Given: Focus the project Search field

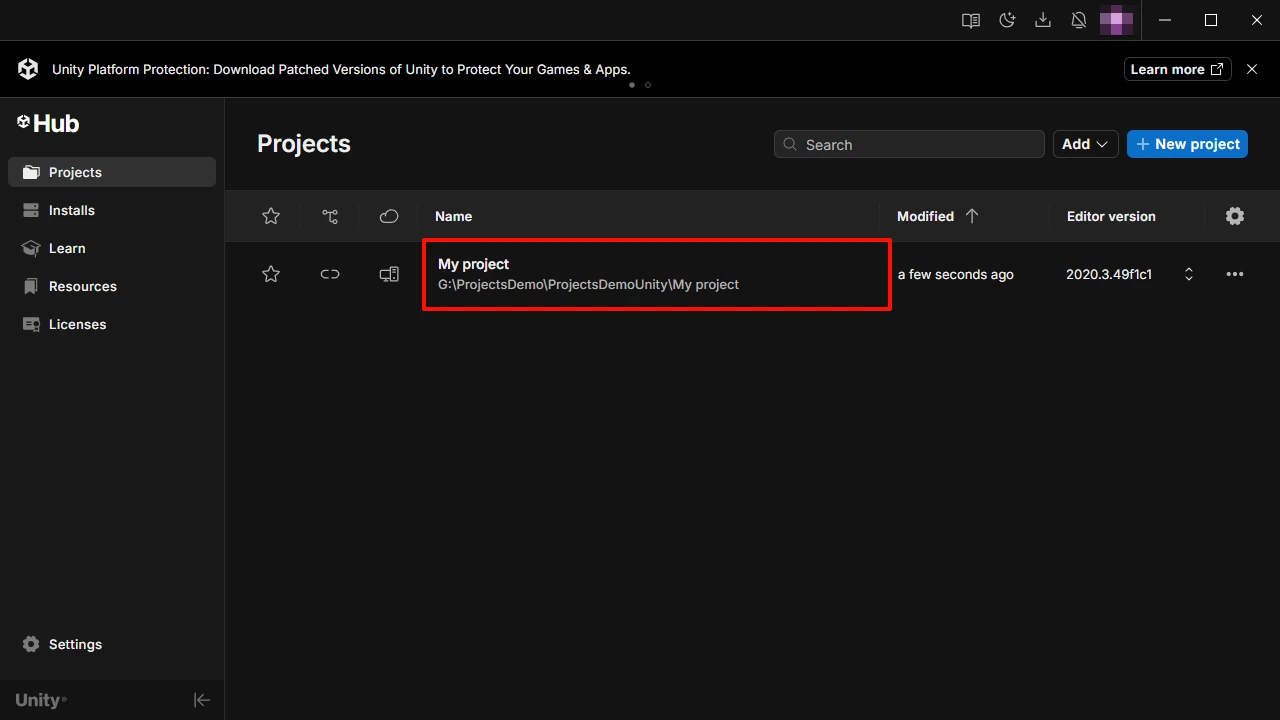Looking at the screenshot, I should pyautogui.click(x=909, y=144).
